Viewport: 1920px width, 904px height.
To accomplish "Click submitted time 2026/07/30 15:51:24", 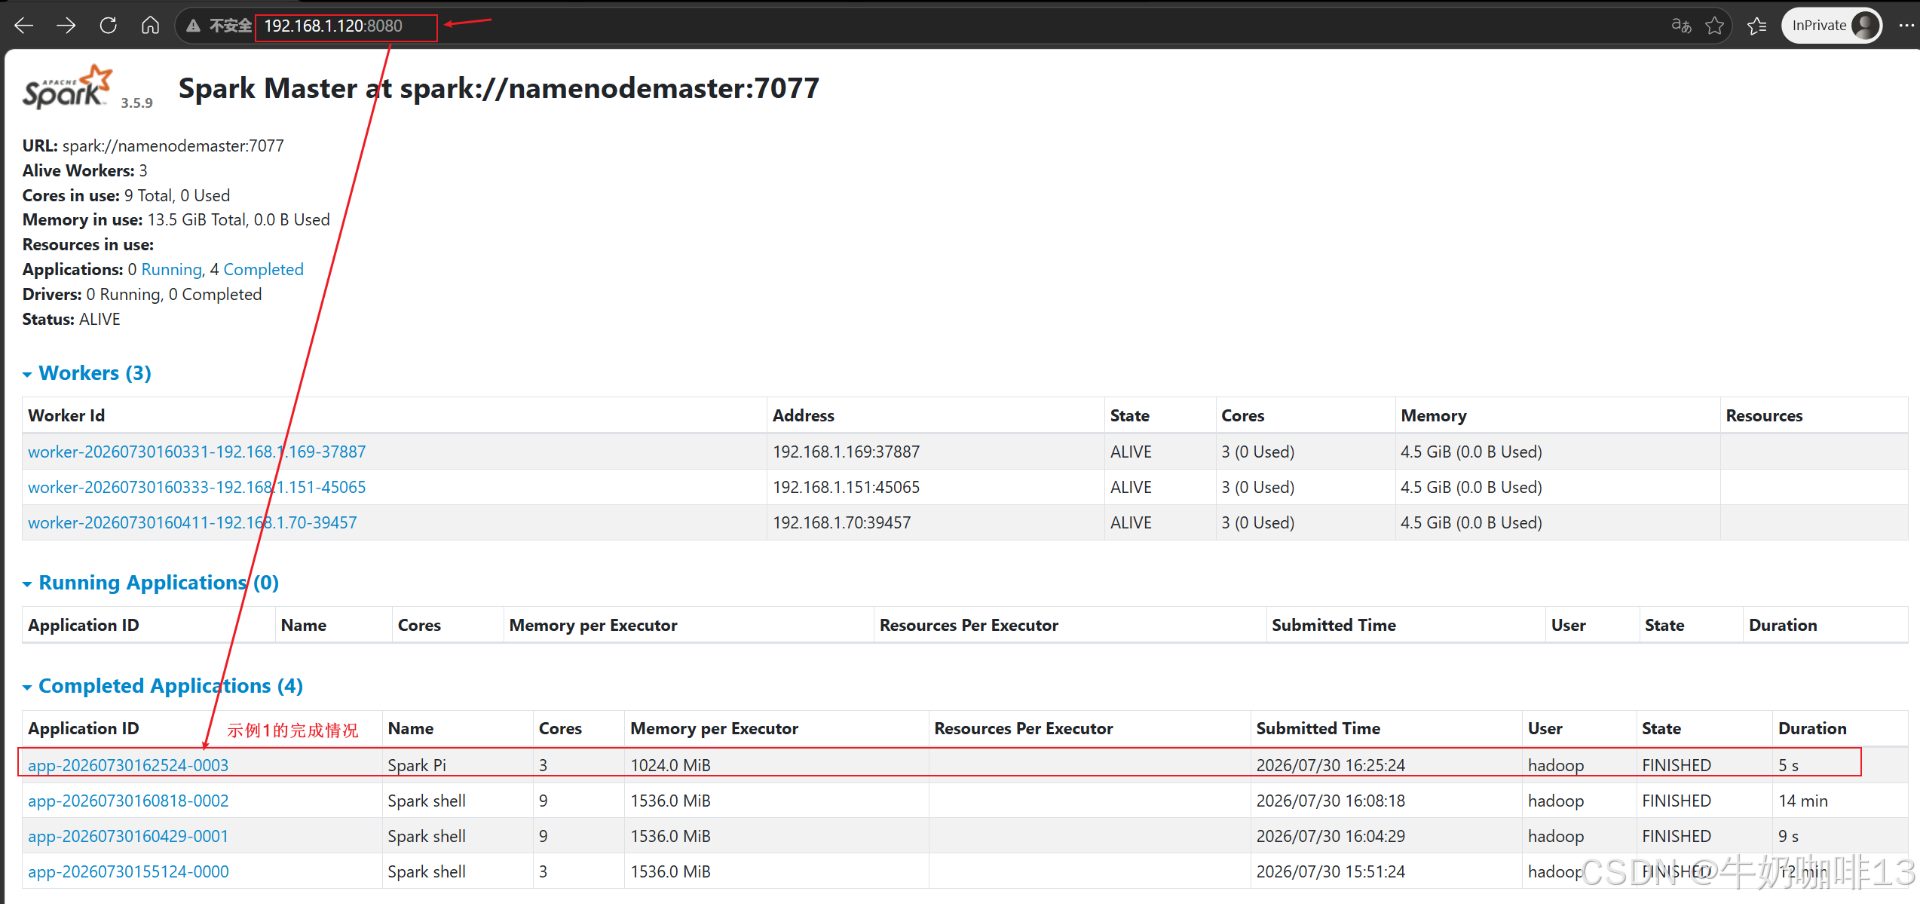I will 1330,872.
